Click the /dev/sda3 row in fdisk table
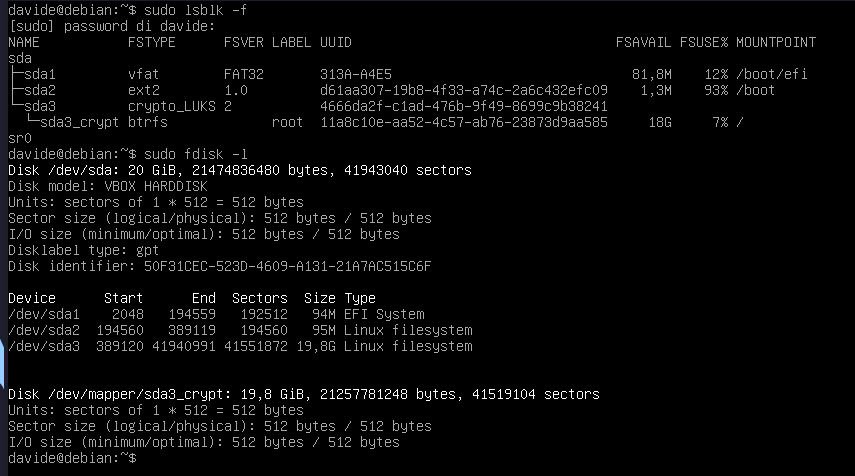The height and width of the screenshot is (476, 855). tap(240, 347)
